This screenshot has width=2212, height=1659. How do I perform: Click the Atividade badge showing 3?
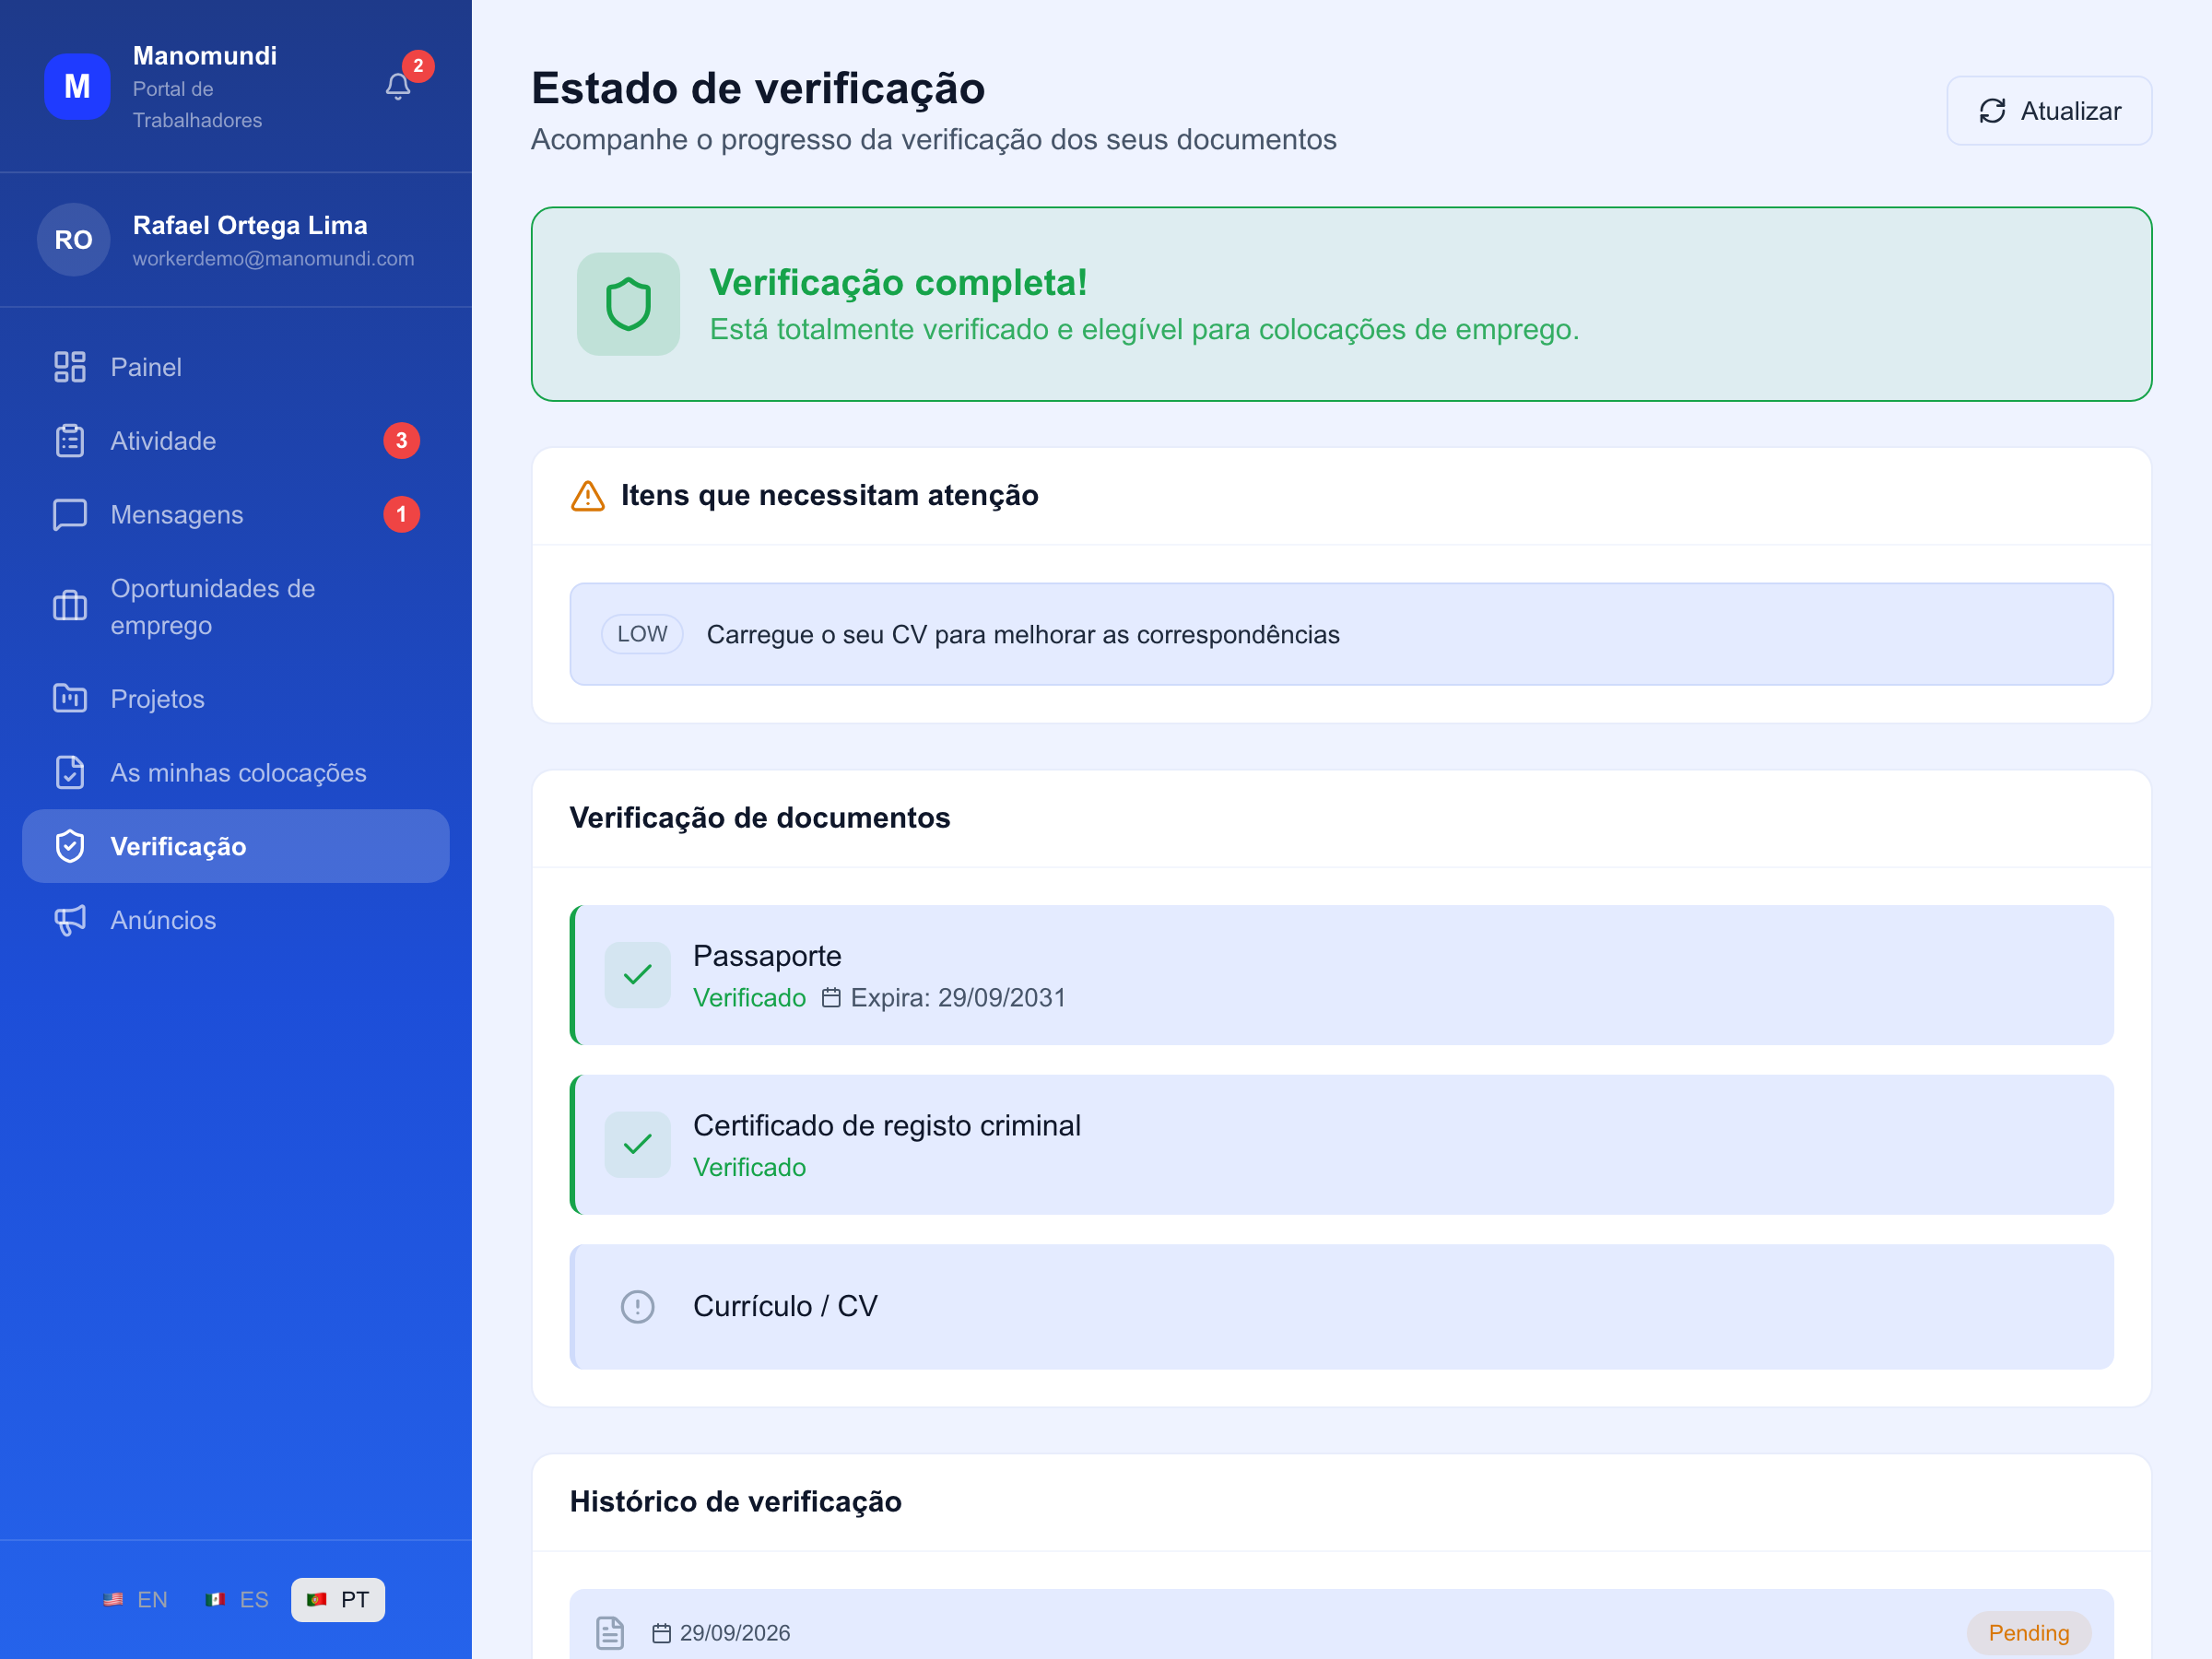tap(402, 441)
